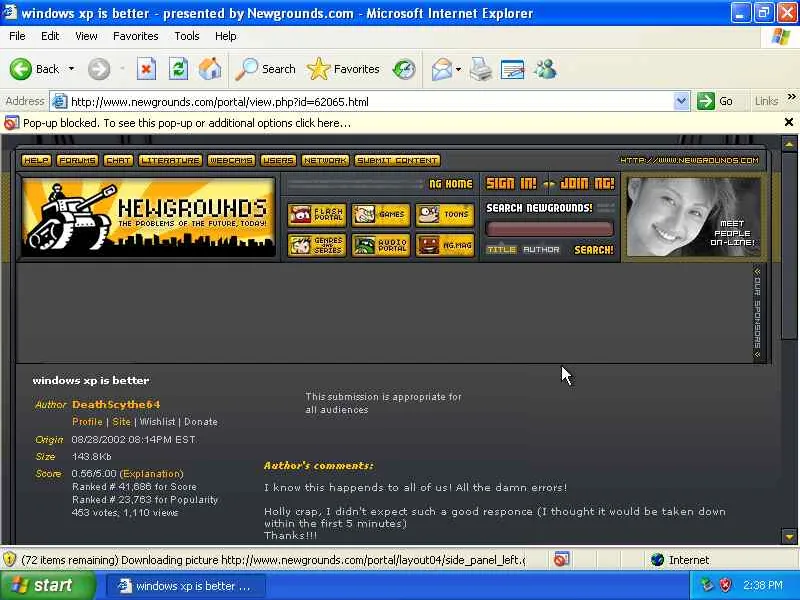Open the CHAT nav button
The height and width of the screenshot is (600, 800).
pos(118,160)
